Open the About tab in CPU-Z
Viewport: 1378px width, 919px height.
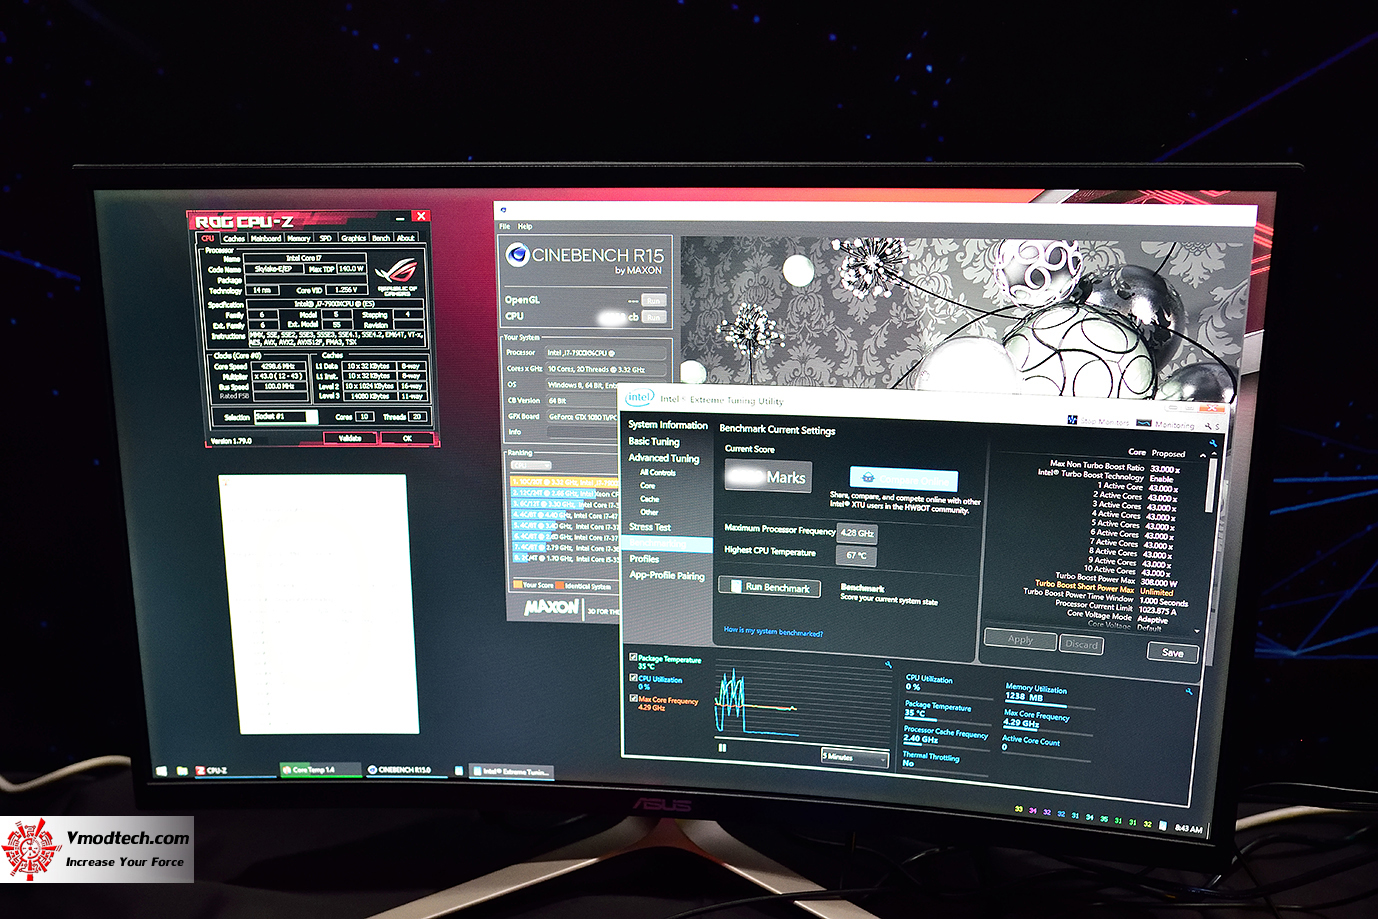(405, 238)
